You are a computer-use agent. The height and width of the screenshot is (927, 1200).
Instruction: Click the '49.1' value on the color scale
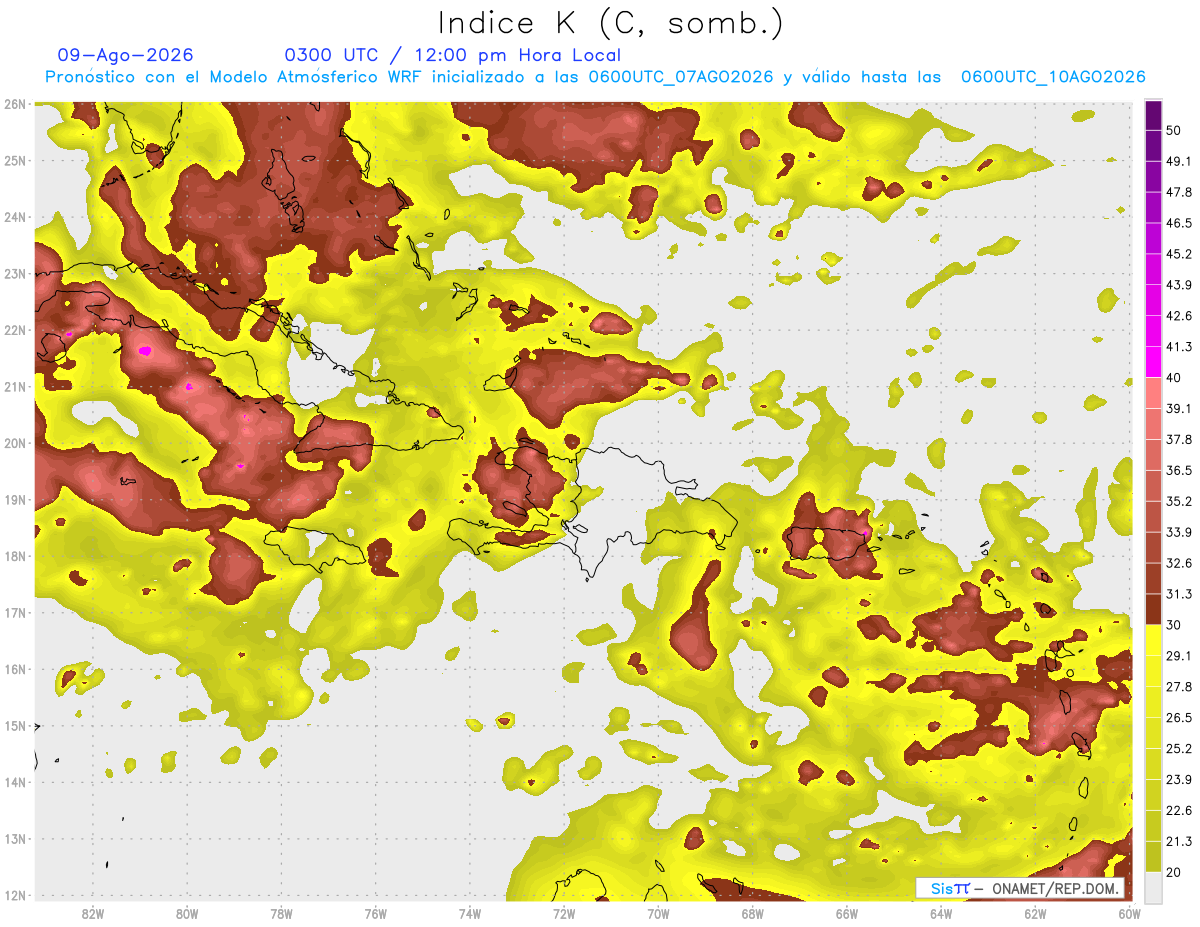coord(1179,162)
